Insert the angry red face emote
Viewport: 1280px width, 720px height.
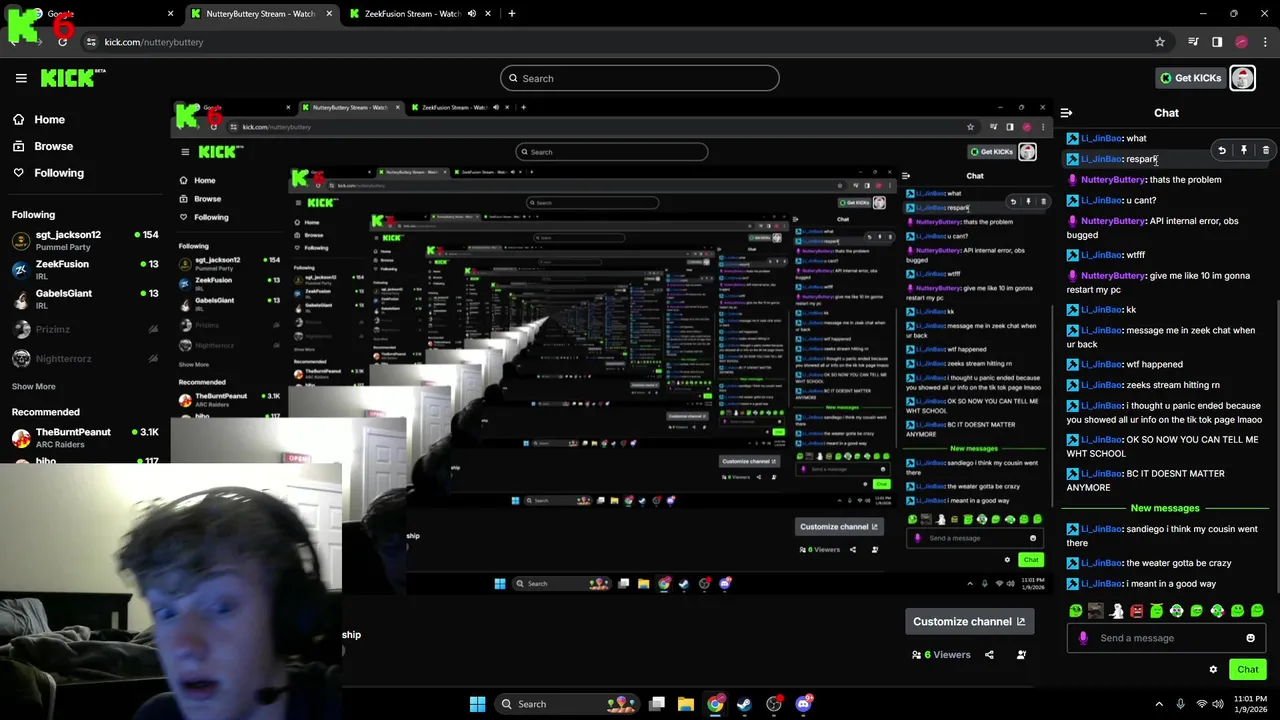[1136, 611]
